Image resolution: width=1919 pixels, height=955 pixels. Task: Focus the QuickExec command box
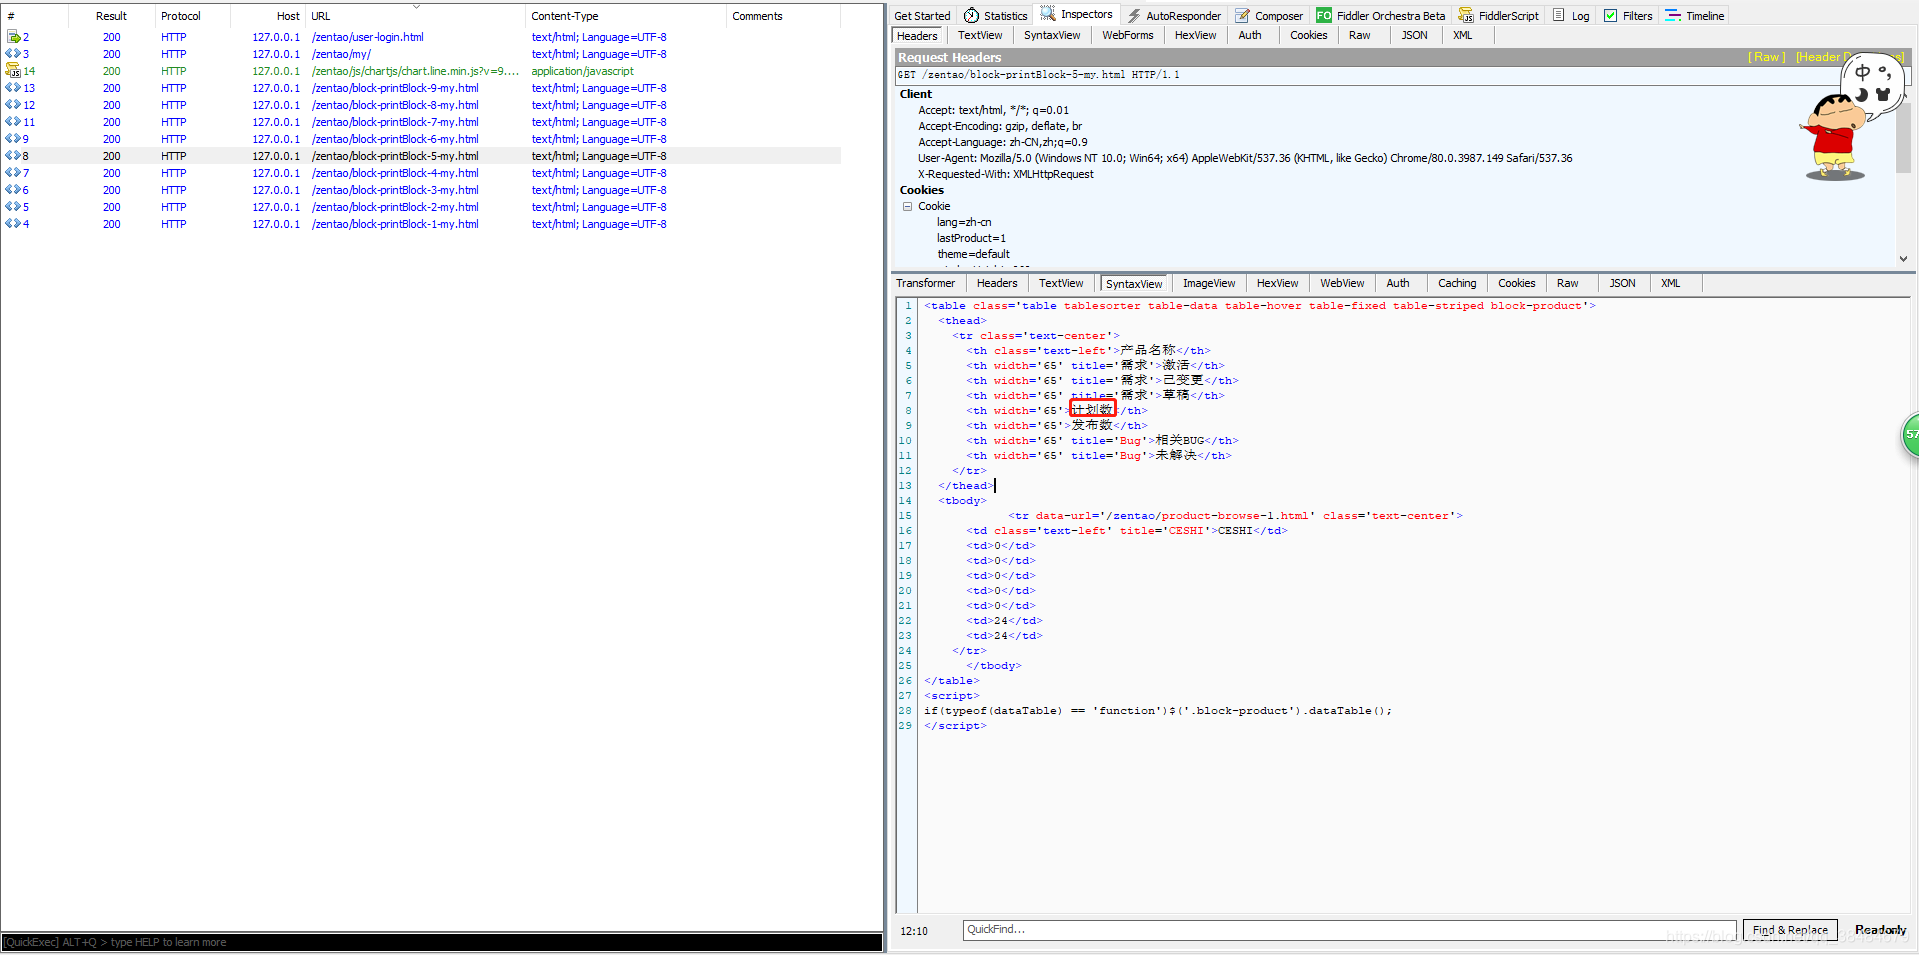pos(442,942)
